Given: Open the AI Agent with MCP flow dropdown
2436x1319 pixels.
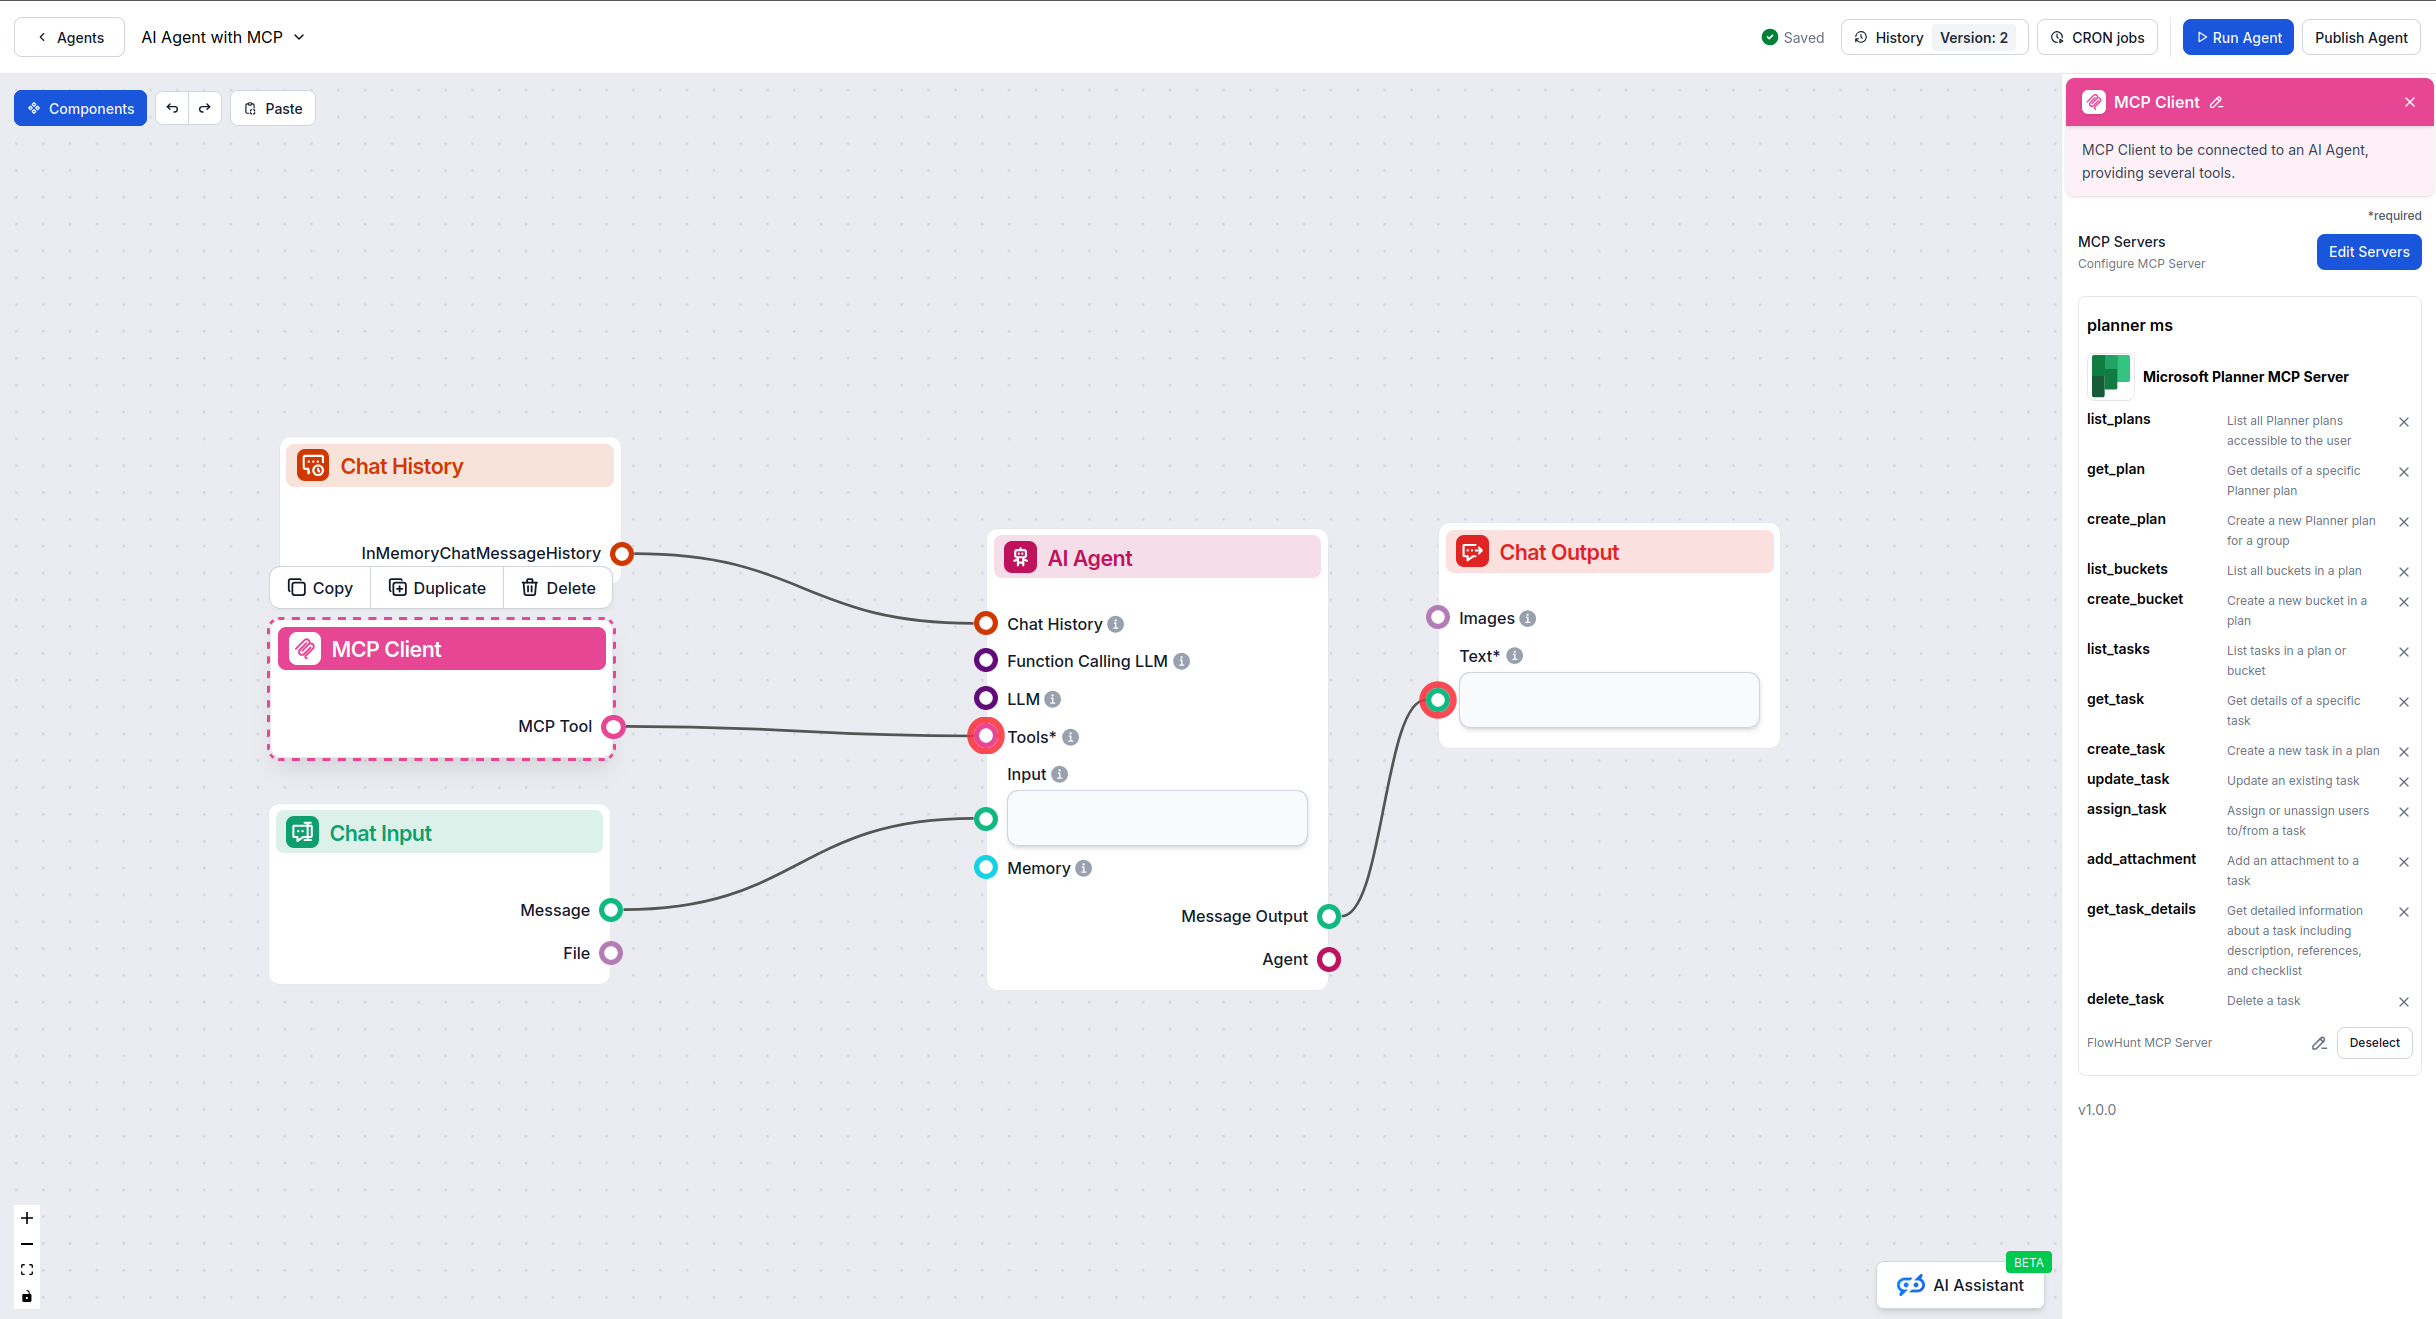Looking at the screenshot, I should pos(299,37).
